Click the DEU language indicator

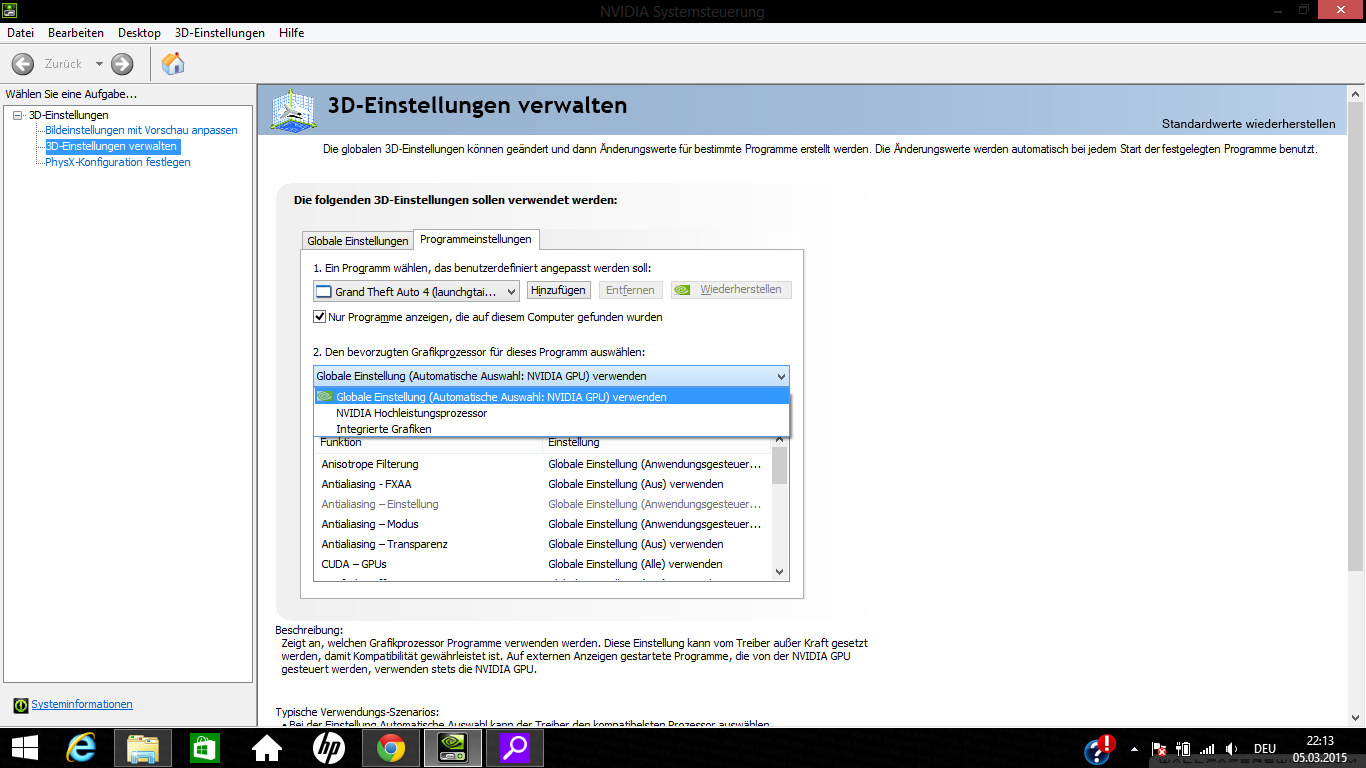tap(1265, 749)
